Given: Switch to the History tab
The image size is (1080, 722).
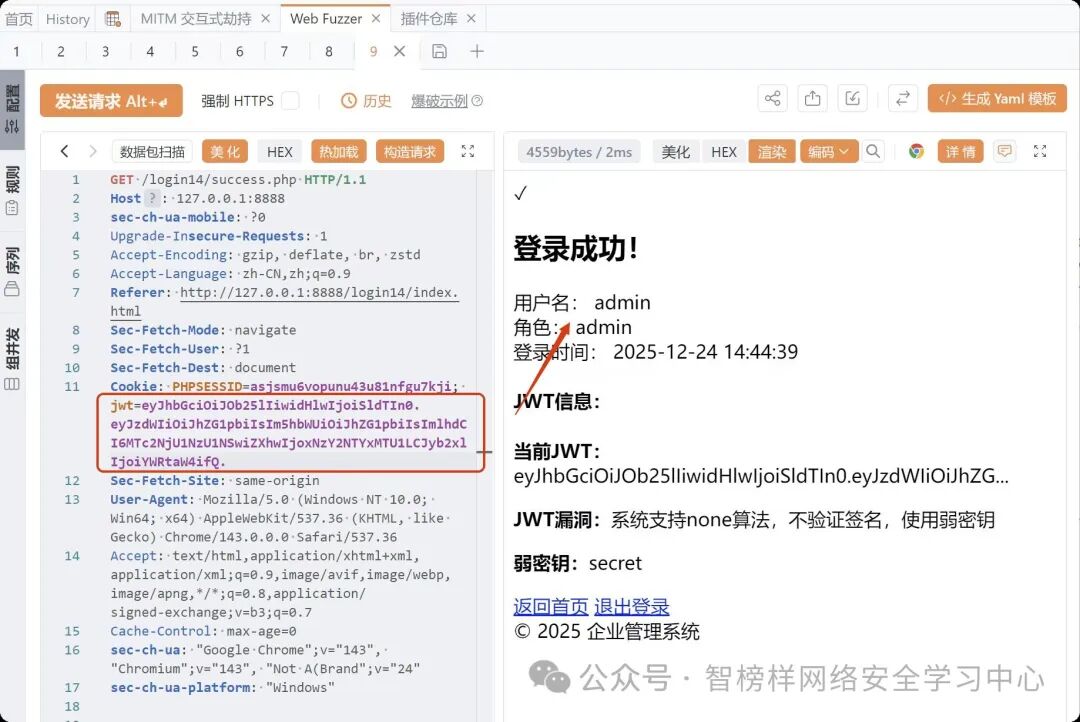Looking at the screenshot, I should coord(68,19).
